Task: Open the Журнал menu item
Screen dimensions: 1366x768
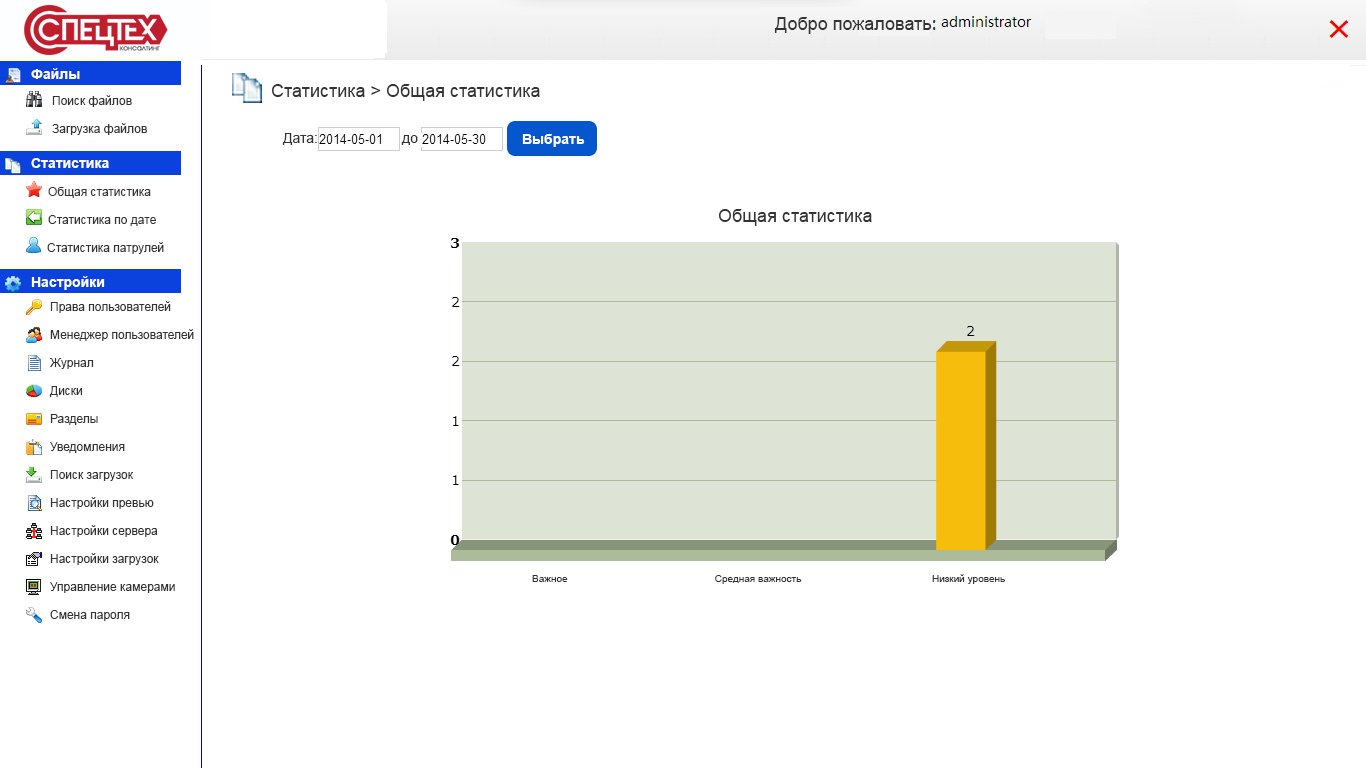Action: [x=71, y=363]
